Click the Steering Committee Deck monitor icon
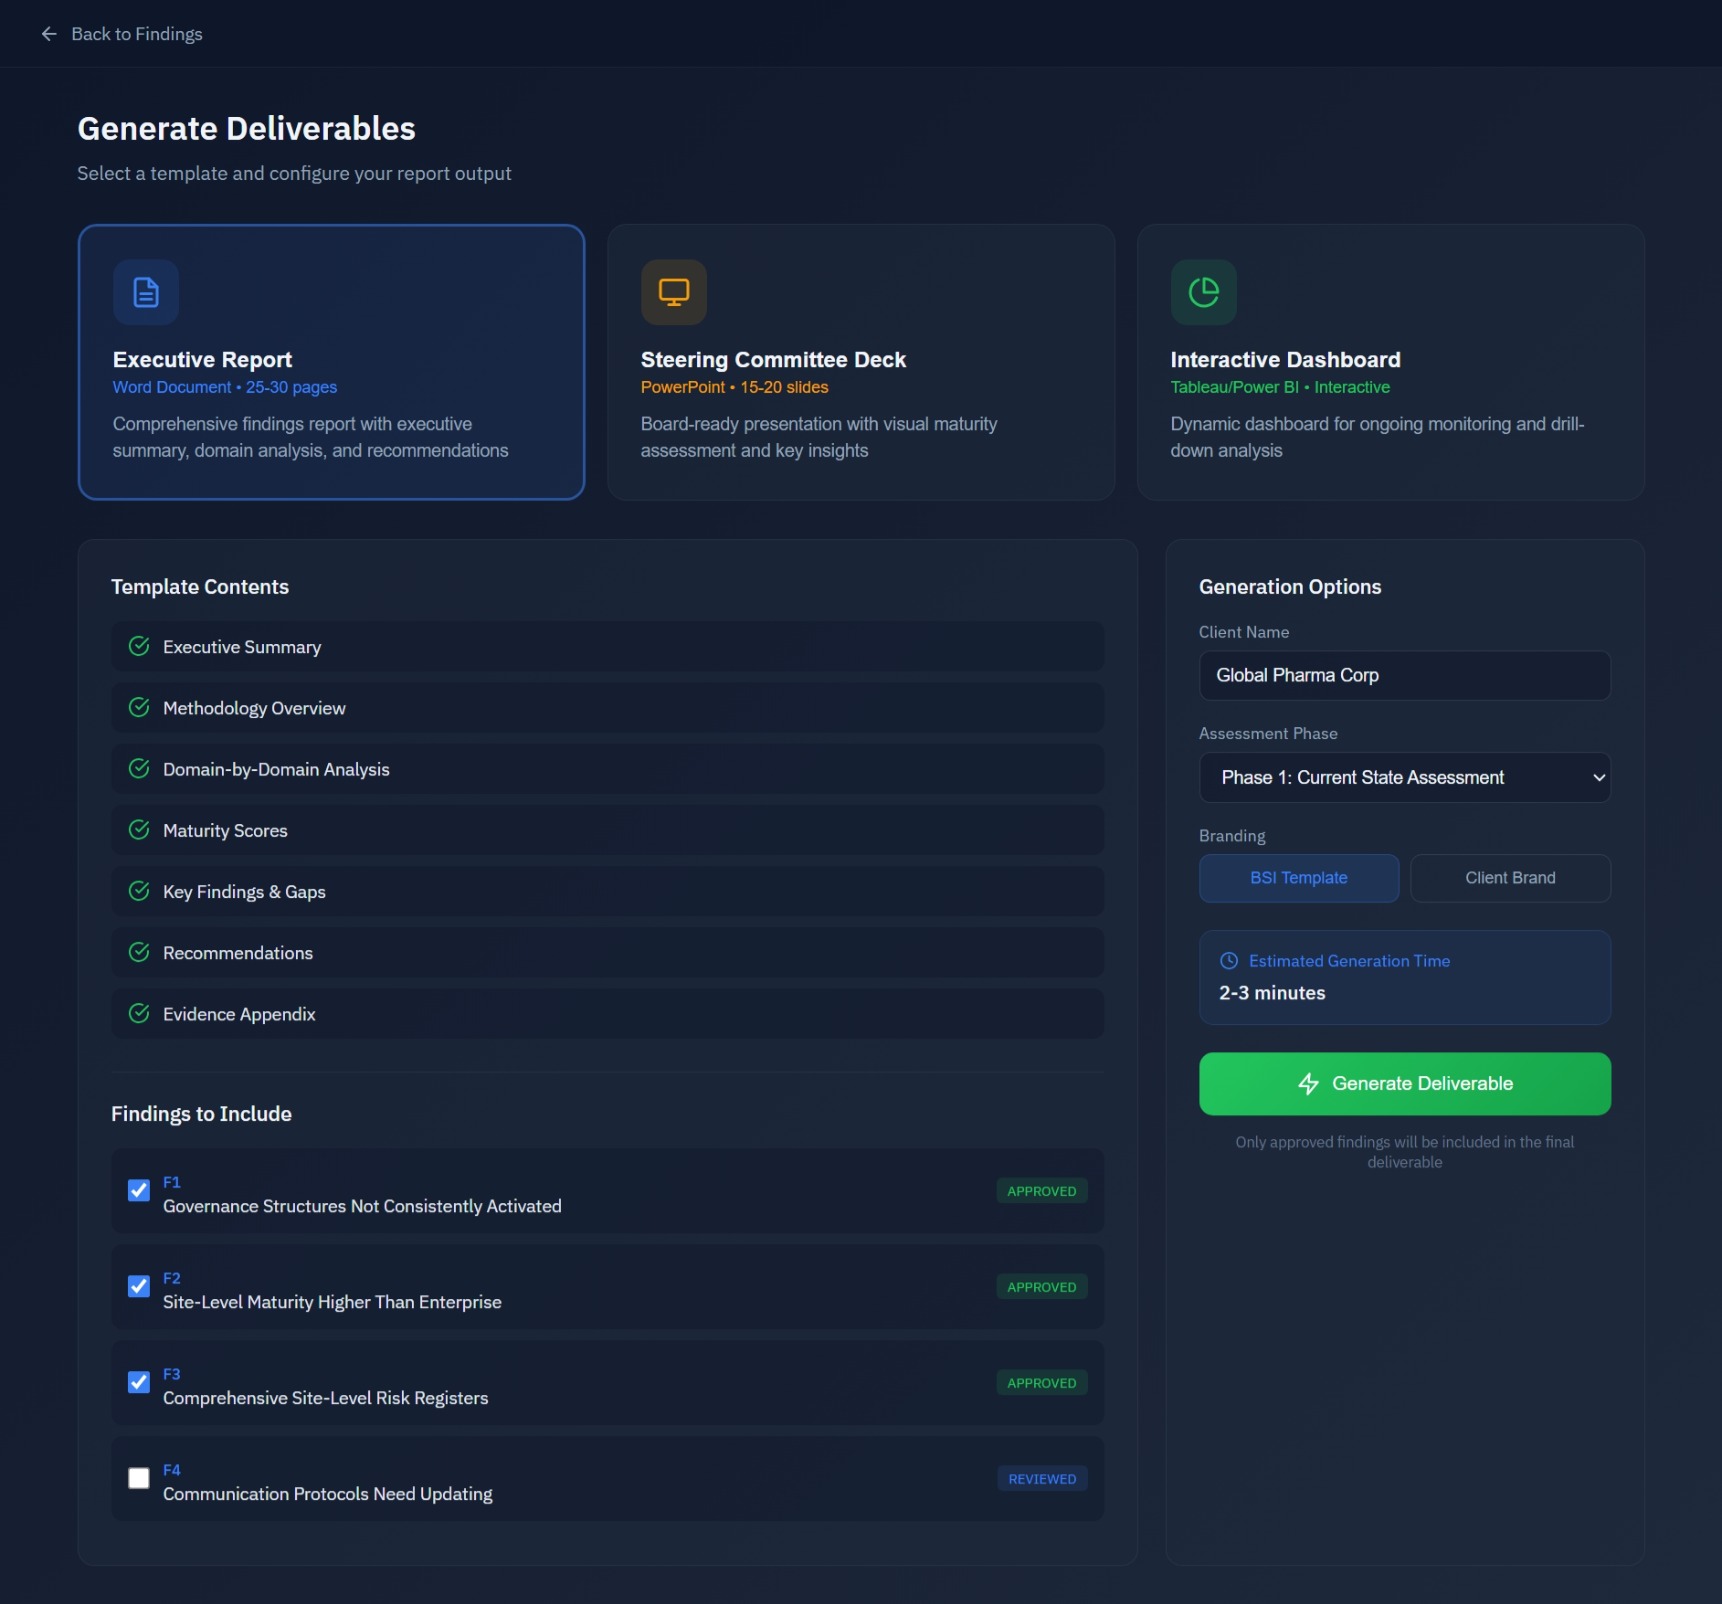 point(673,292)
